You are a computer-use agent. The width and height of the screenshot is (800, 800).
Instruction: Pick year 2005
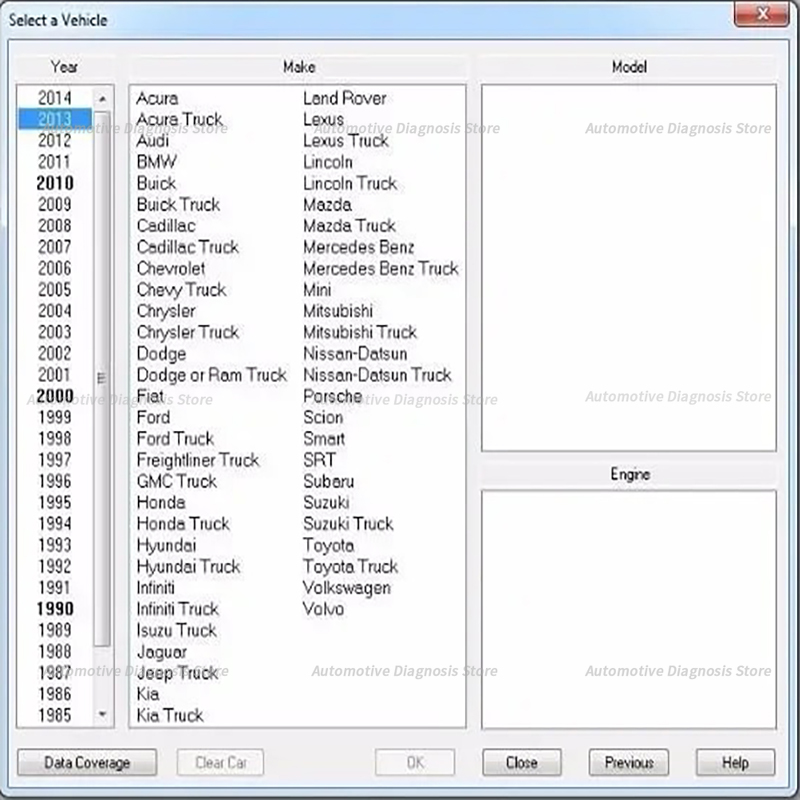click(55, 289)
